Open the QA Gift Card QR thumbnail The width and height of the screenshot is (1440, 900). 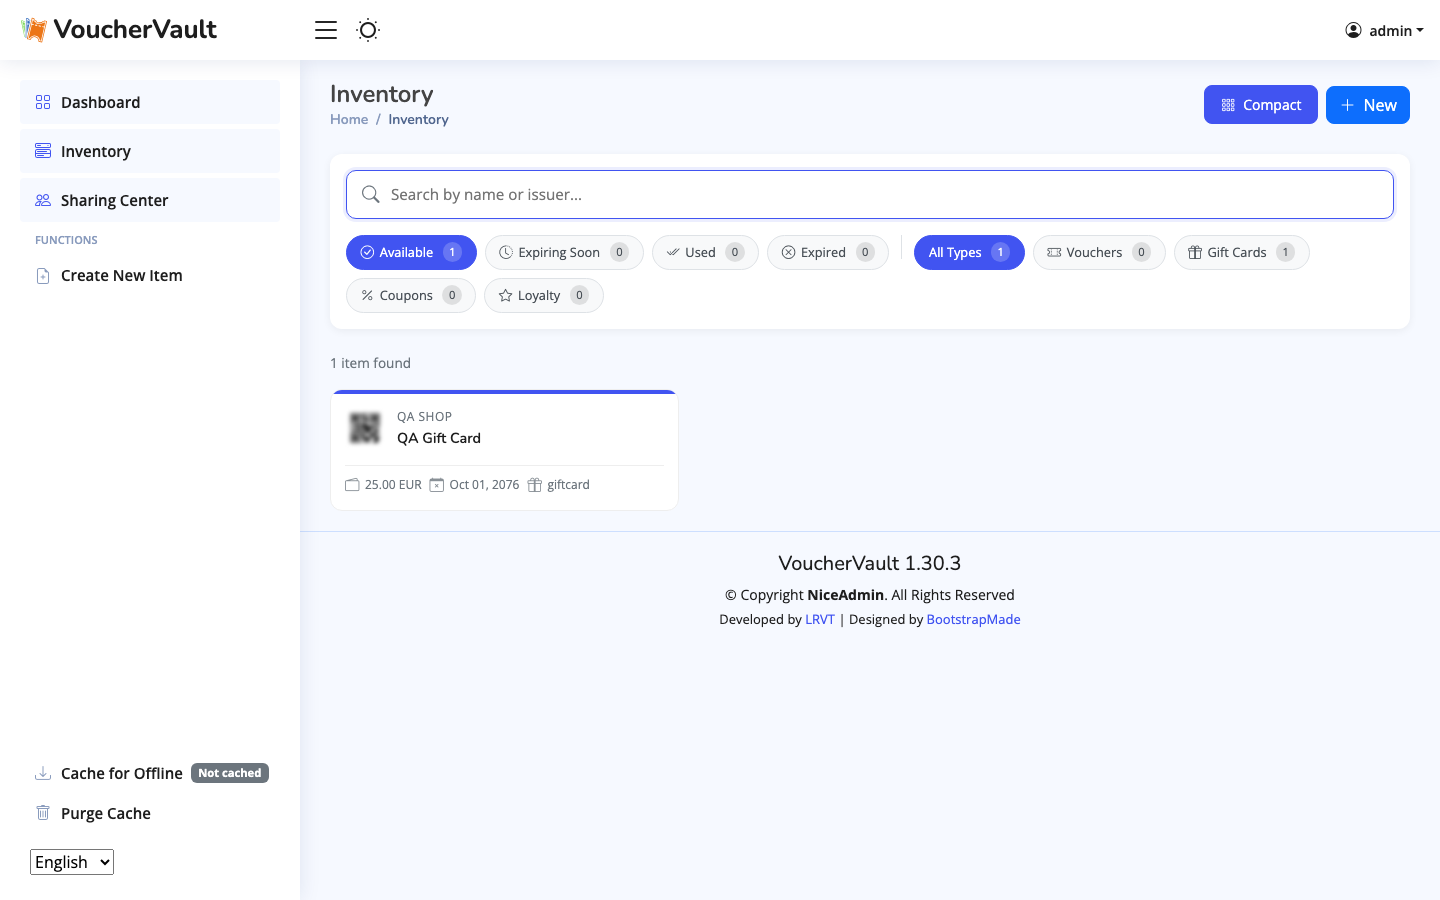coord(365,428)
